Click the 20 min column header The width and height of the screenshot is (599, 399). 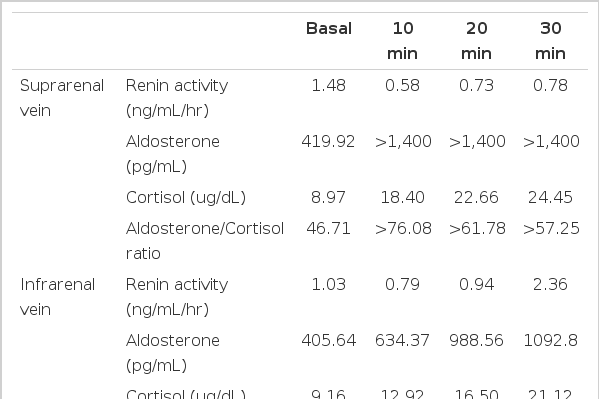click(x=476, y=41)
